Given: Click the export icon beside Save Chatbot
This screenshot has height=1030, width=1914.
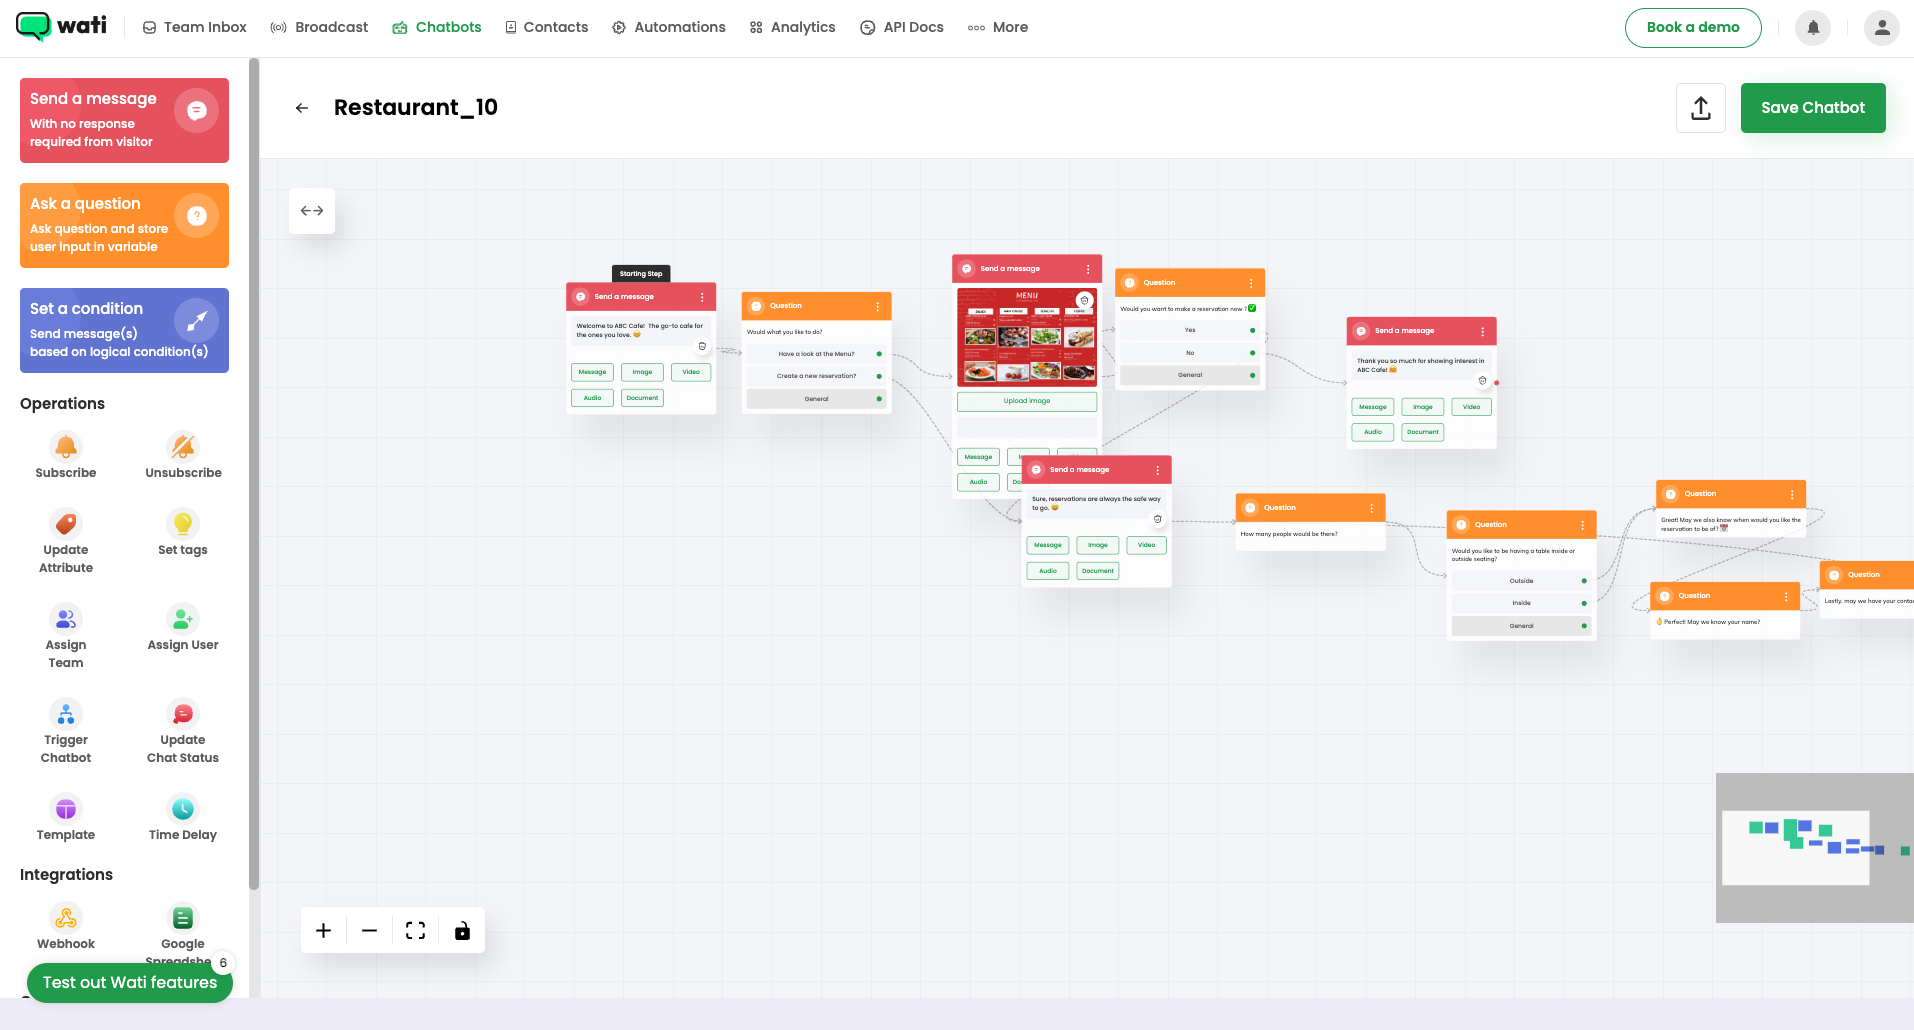Looking at the screenshot, I should pyautogui.click(x=1700, y=107).
